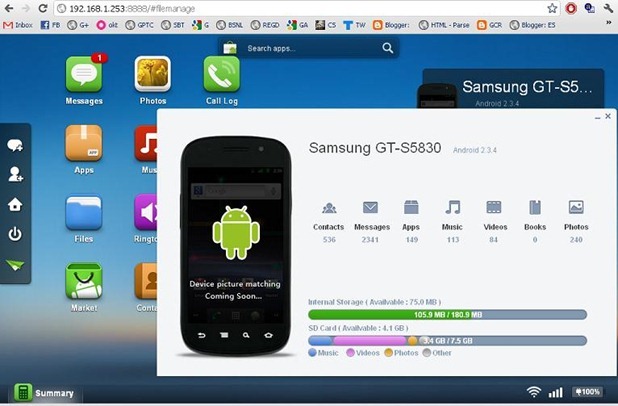The image size is (618, 406).
Task: Click the Books icon showing 0
Action: coord(535,207)
